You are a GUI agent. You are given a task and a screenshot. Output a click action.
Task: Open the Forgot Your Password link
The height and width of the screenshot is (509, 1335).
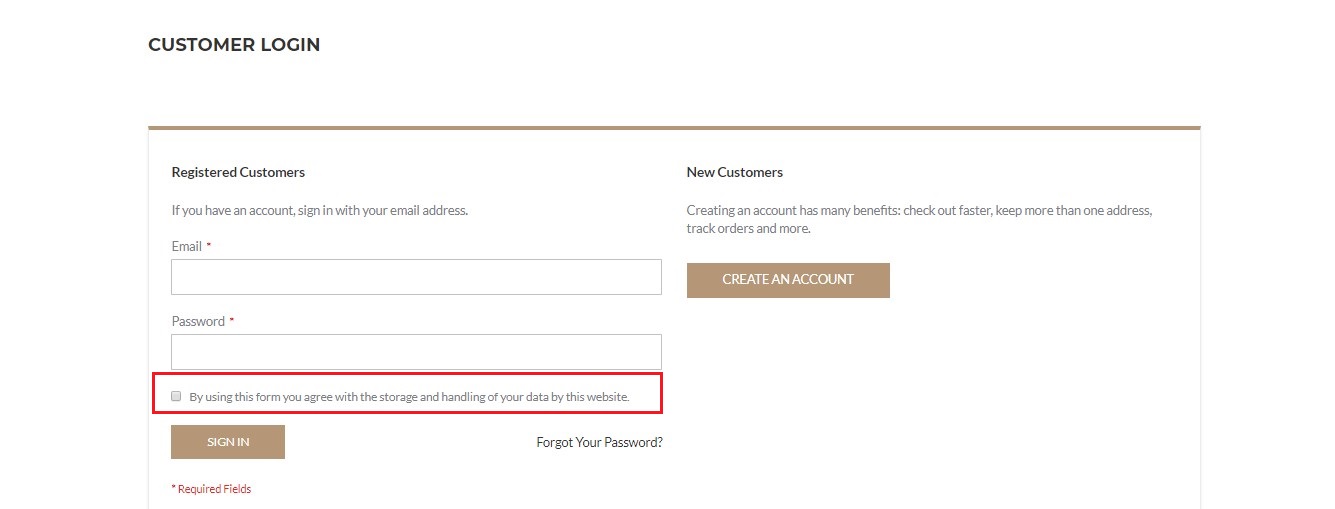599,442
